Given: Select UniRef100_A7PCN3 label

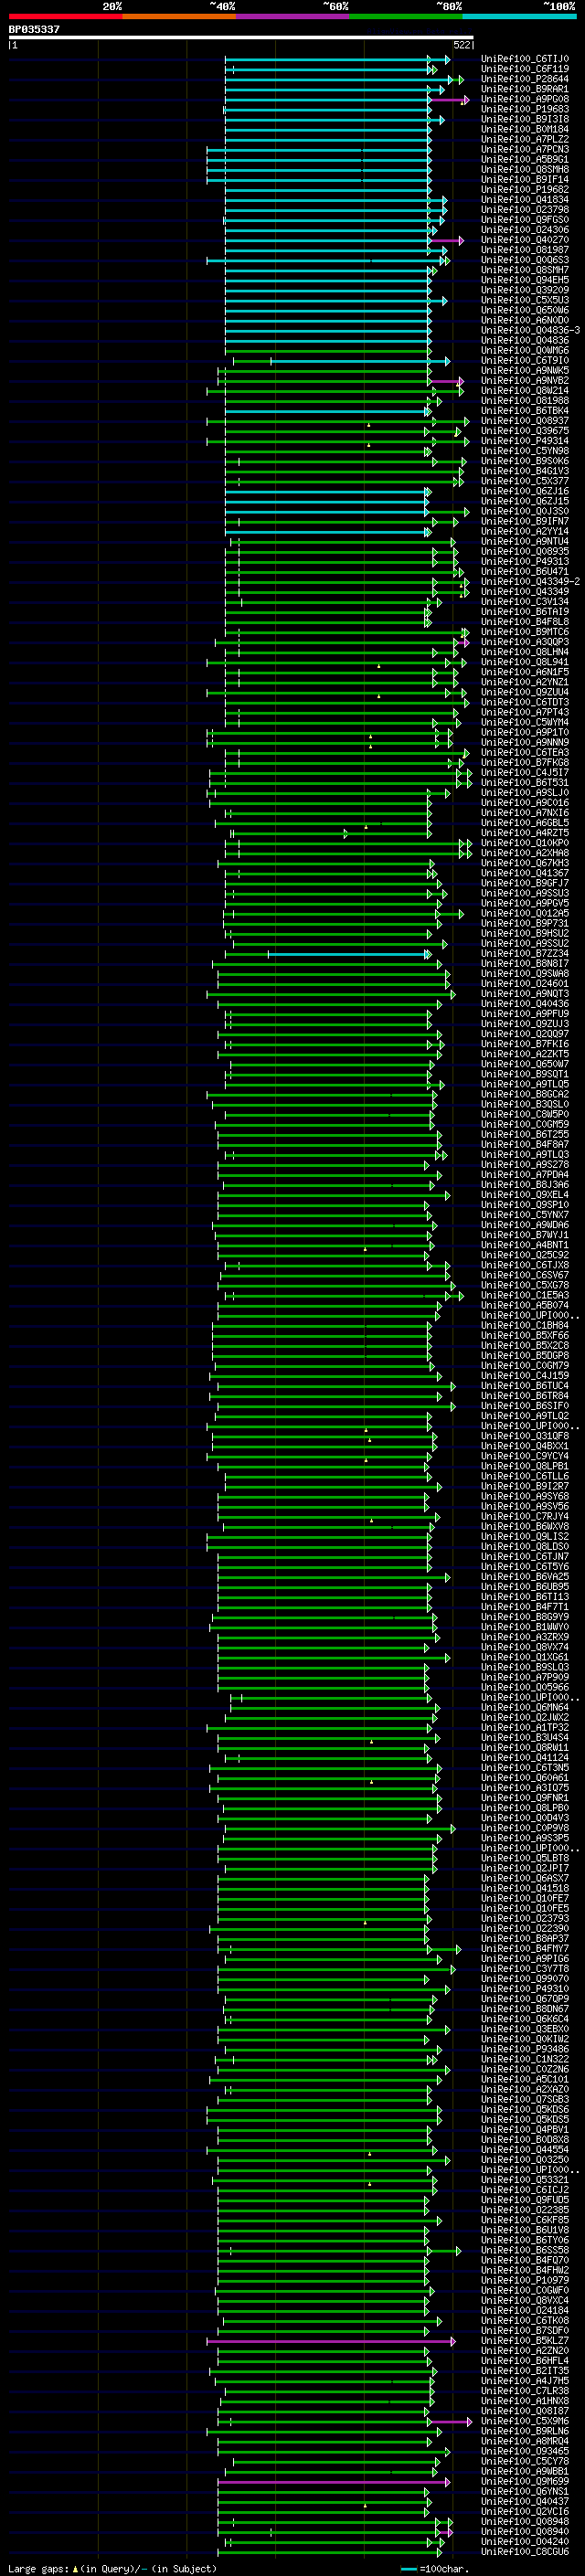Looking at the screenshot, I should (524, 149).
